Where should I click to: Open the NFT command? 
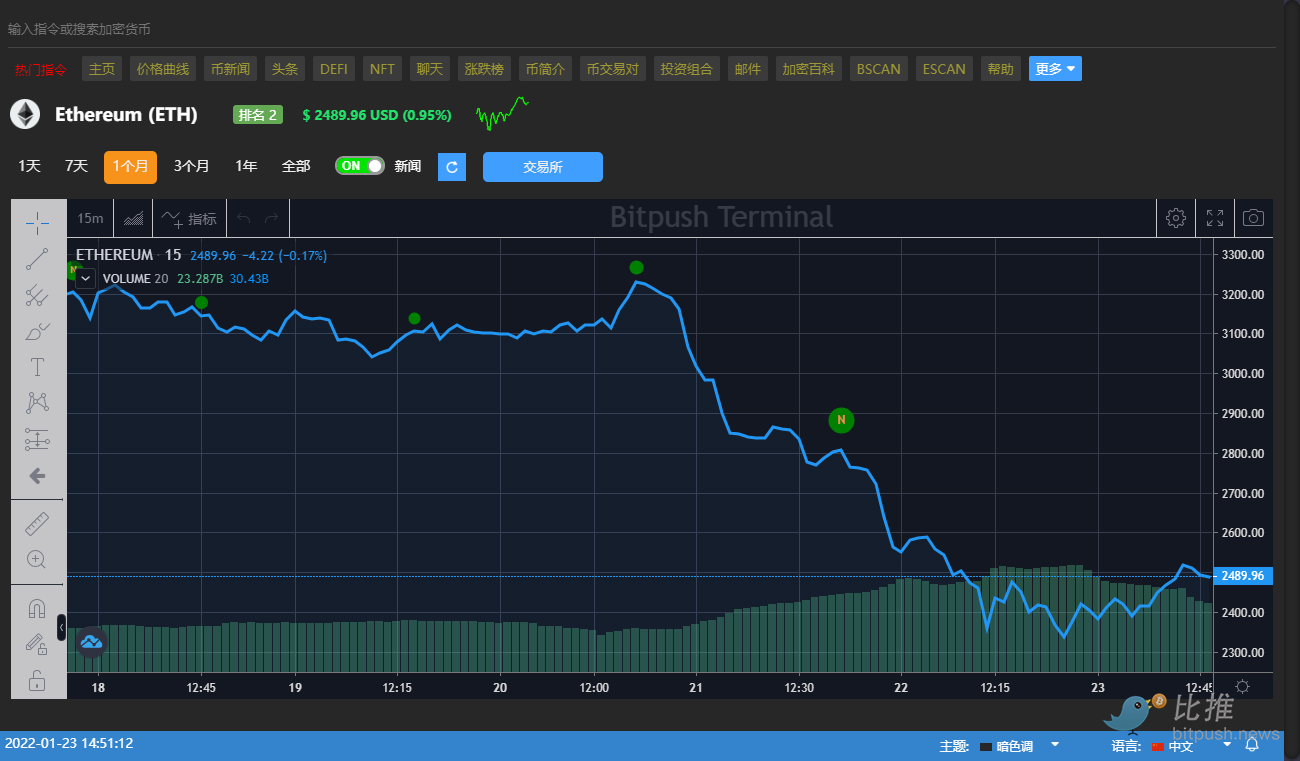coord(382,69)
